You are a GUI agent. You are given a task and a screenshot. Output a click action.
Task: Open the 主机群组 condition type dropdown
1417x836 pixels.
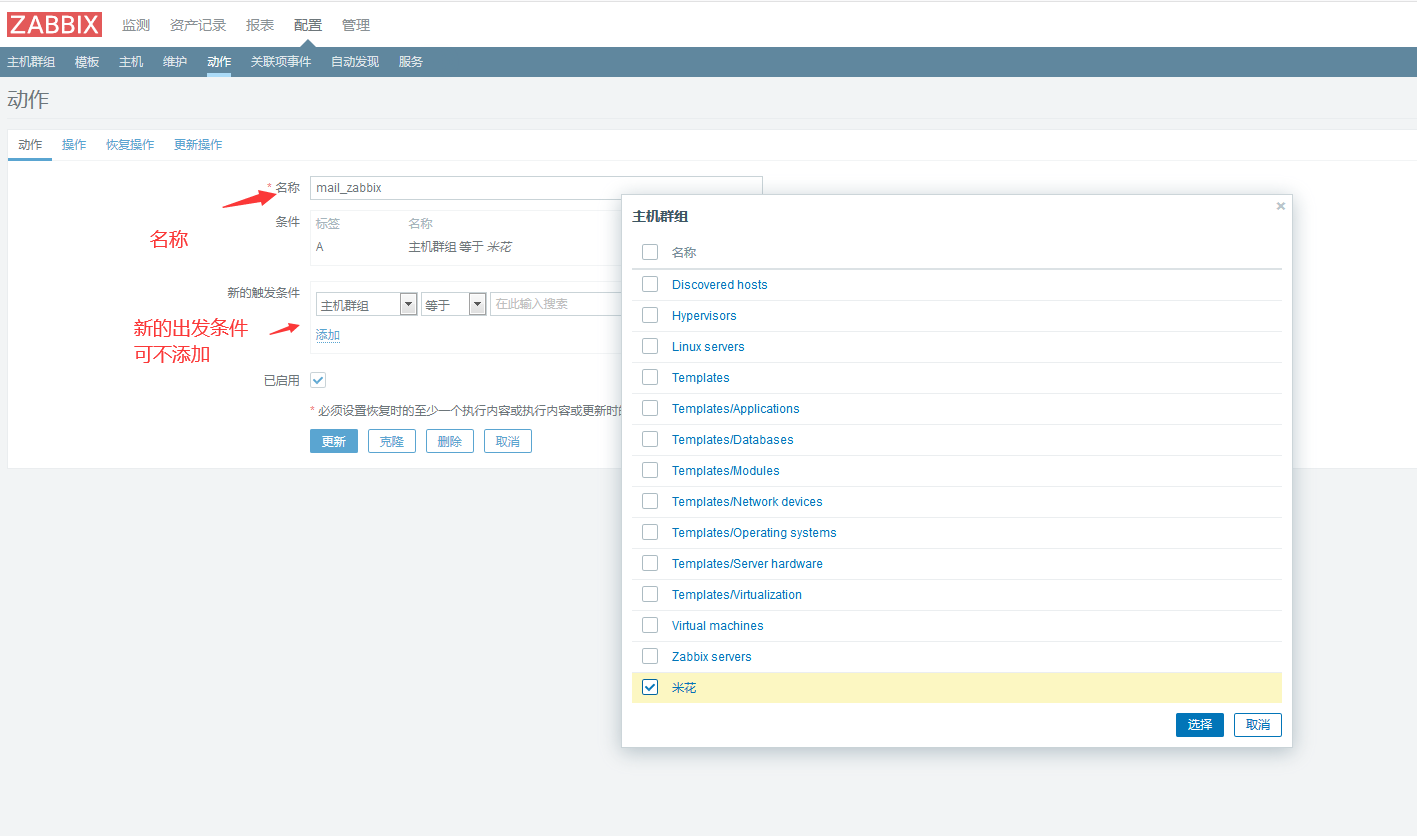(366, 305)
